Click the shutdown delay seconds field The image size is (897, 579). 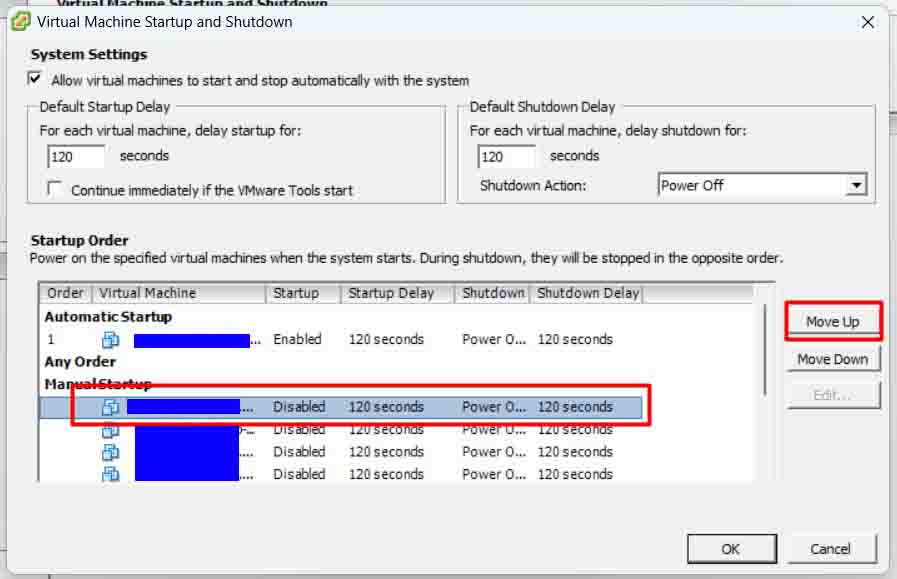(x=506, y=156)
